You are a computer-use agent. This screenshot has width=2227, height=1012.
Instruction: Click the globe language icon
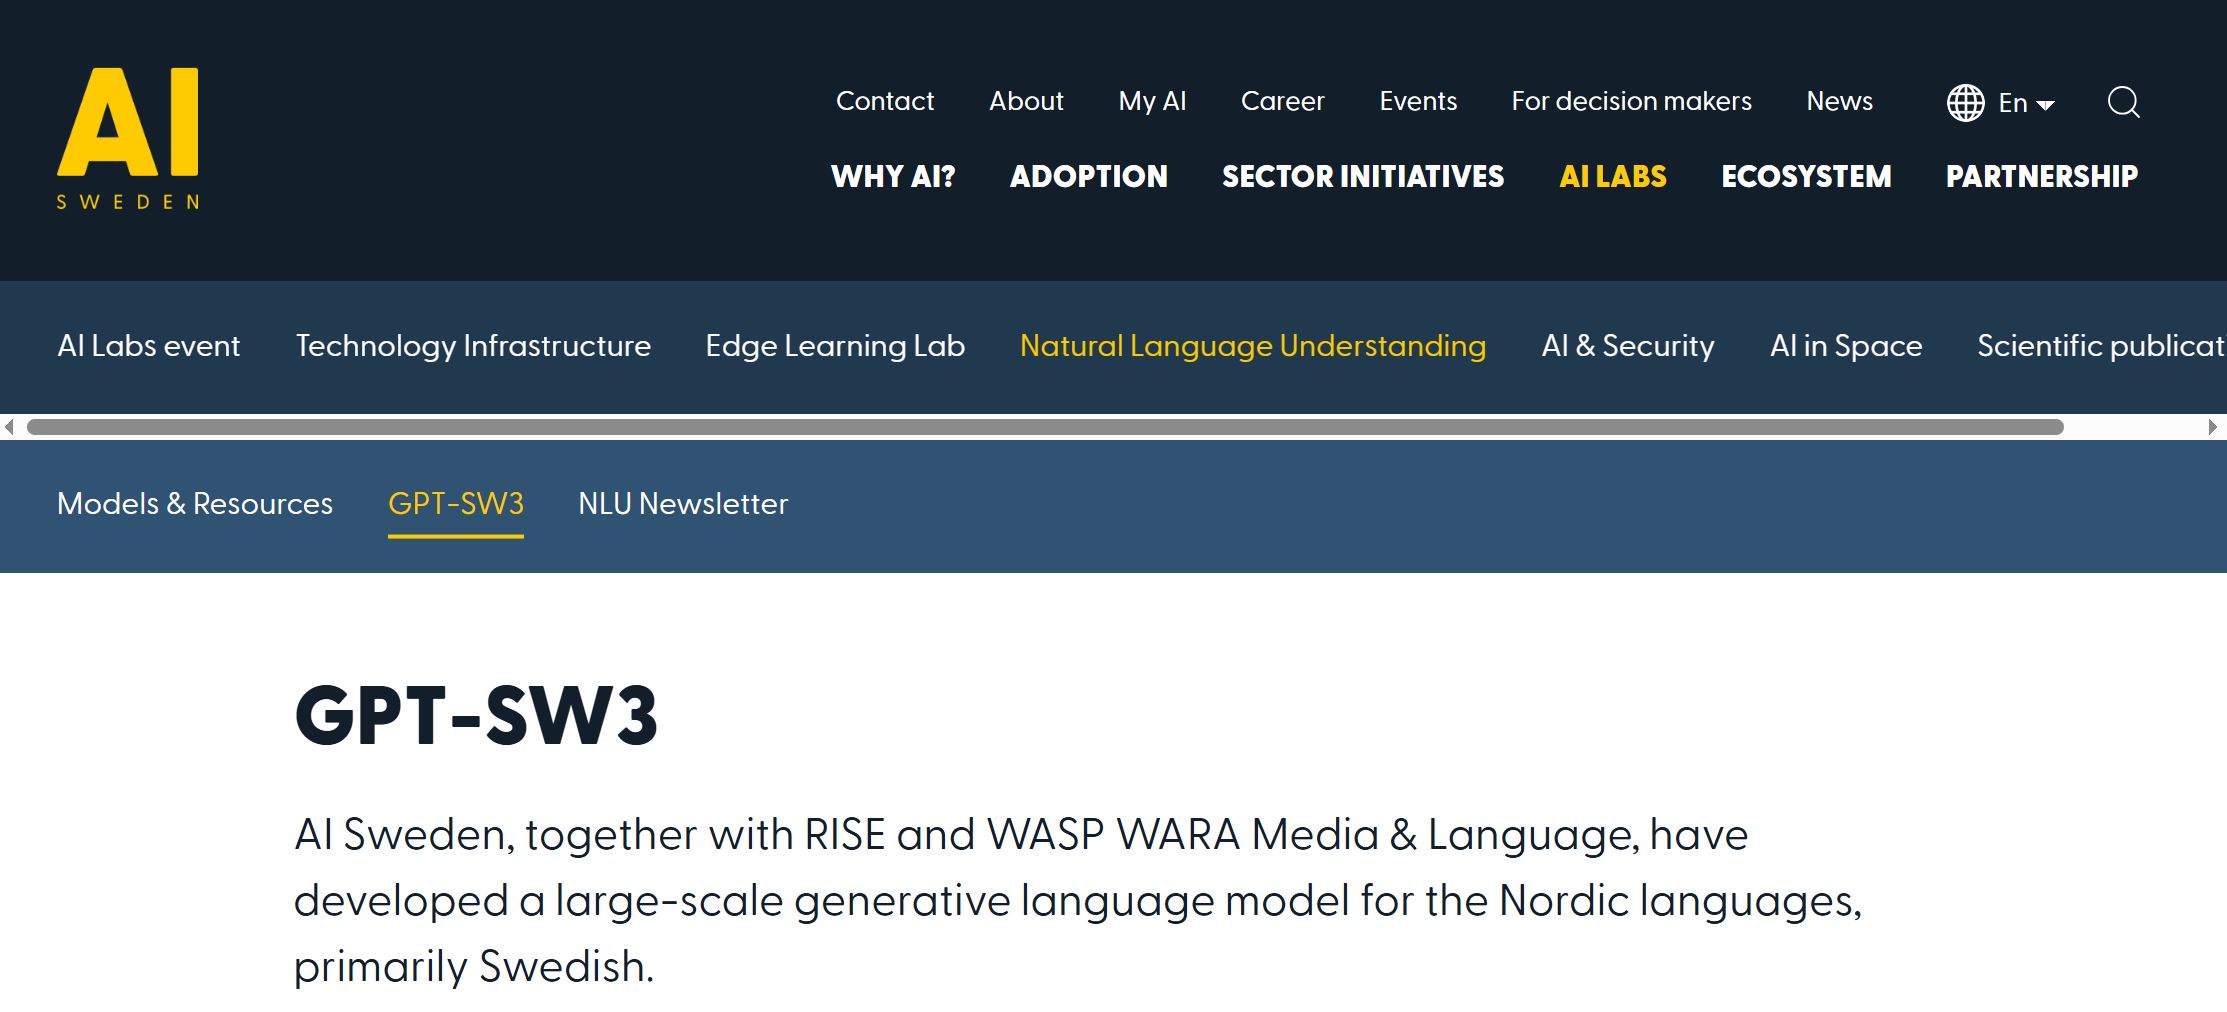pyautogui.click(x=1965, y=102)
